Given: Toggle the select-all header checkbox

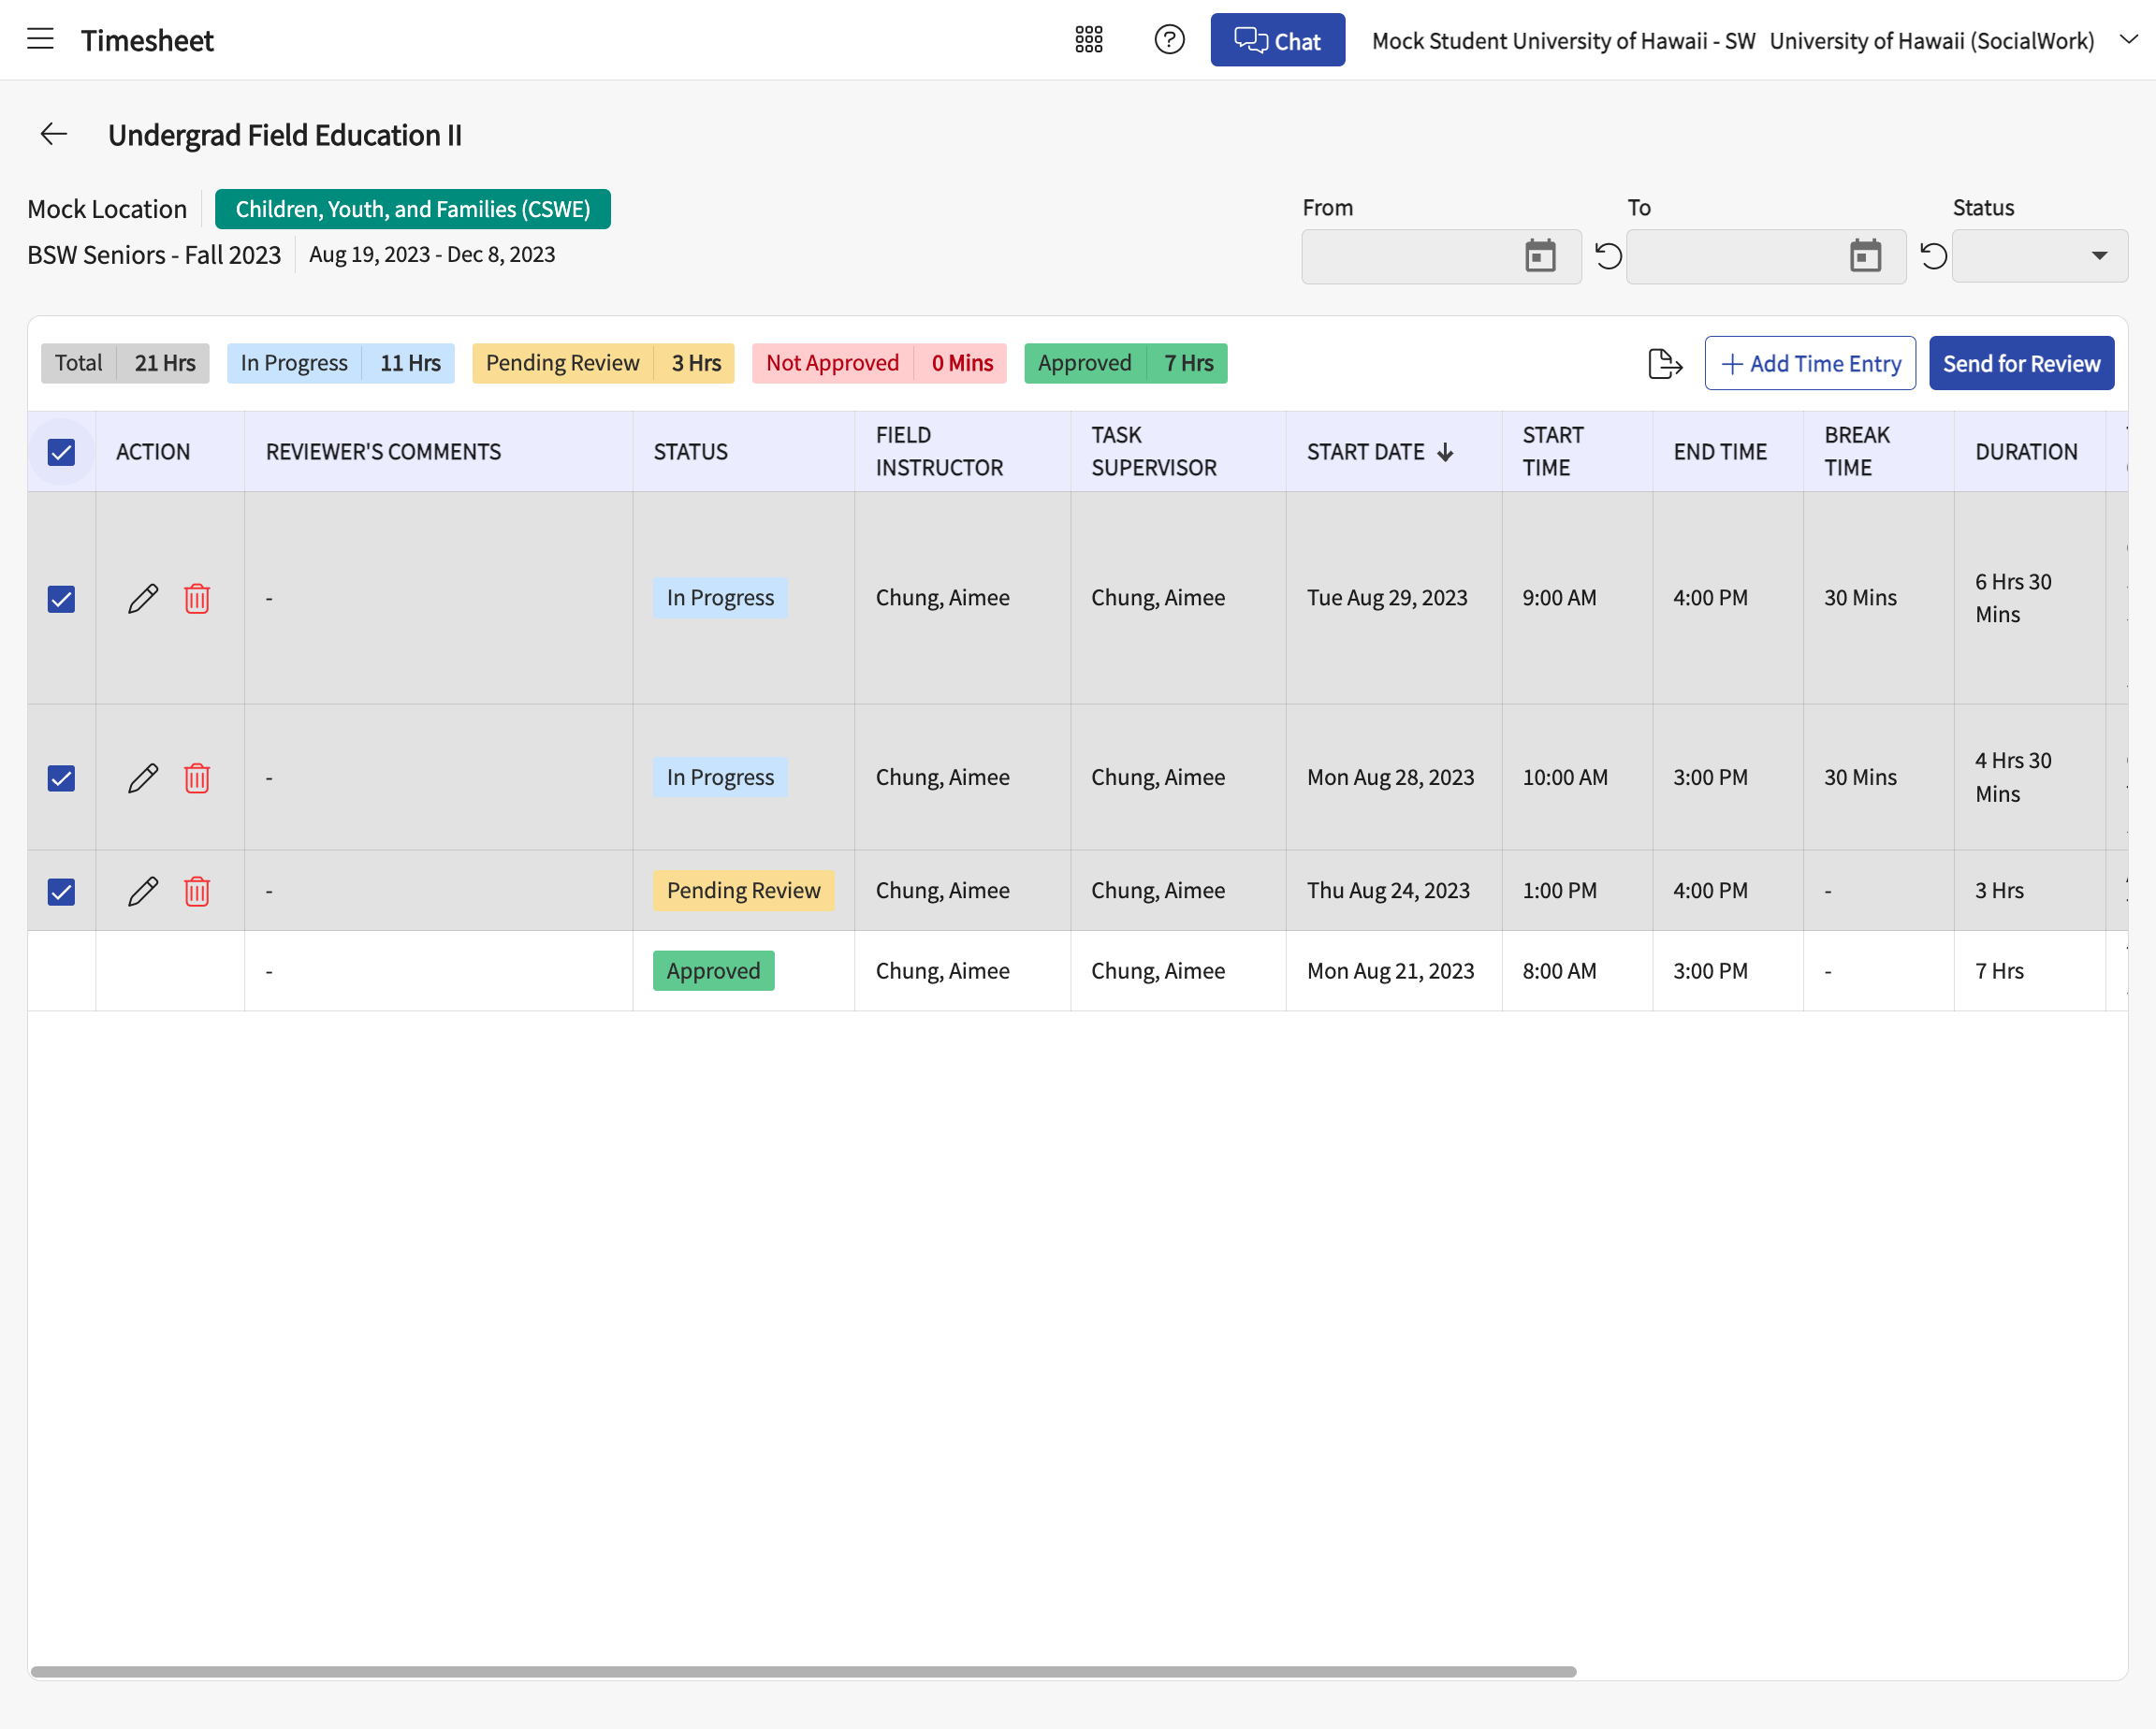Looking at the screenshot, I should click(x=61, y=452).
